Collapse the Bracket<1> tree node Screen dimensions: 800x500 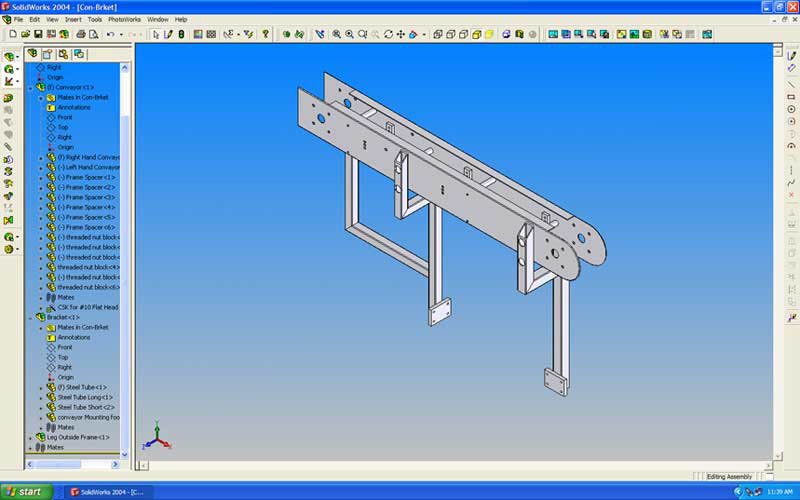click(31, 317)
